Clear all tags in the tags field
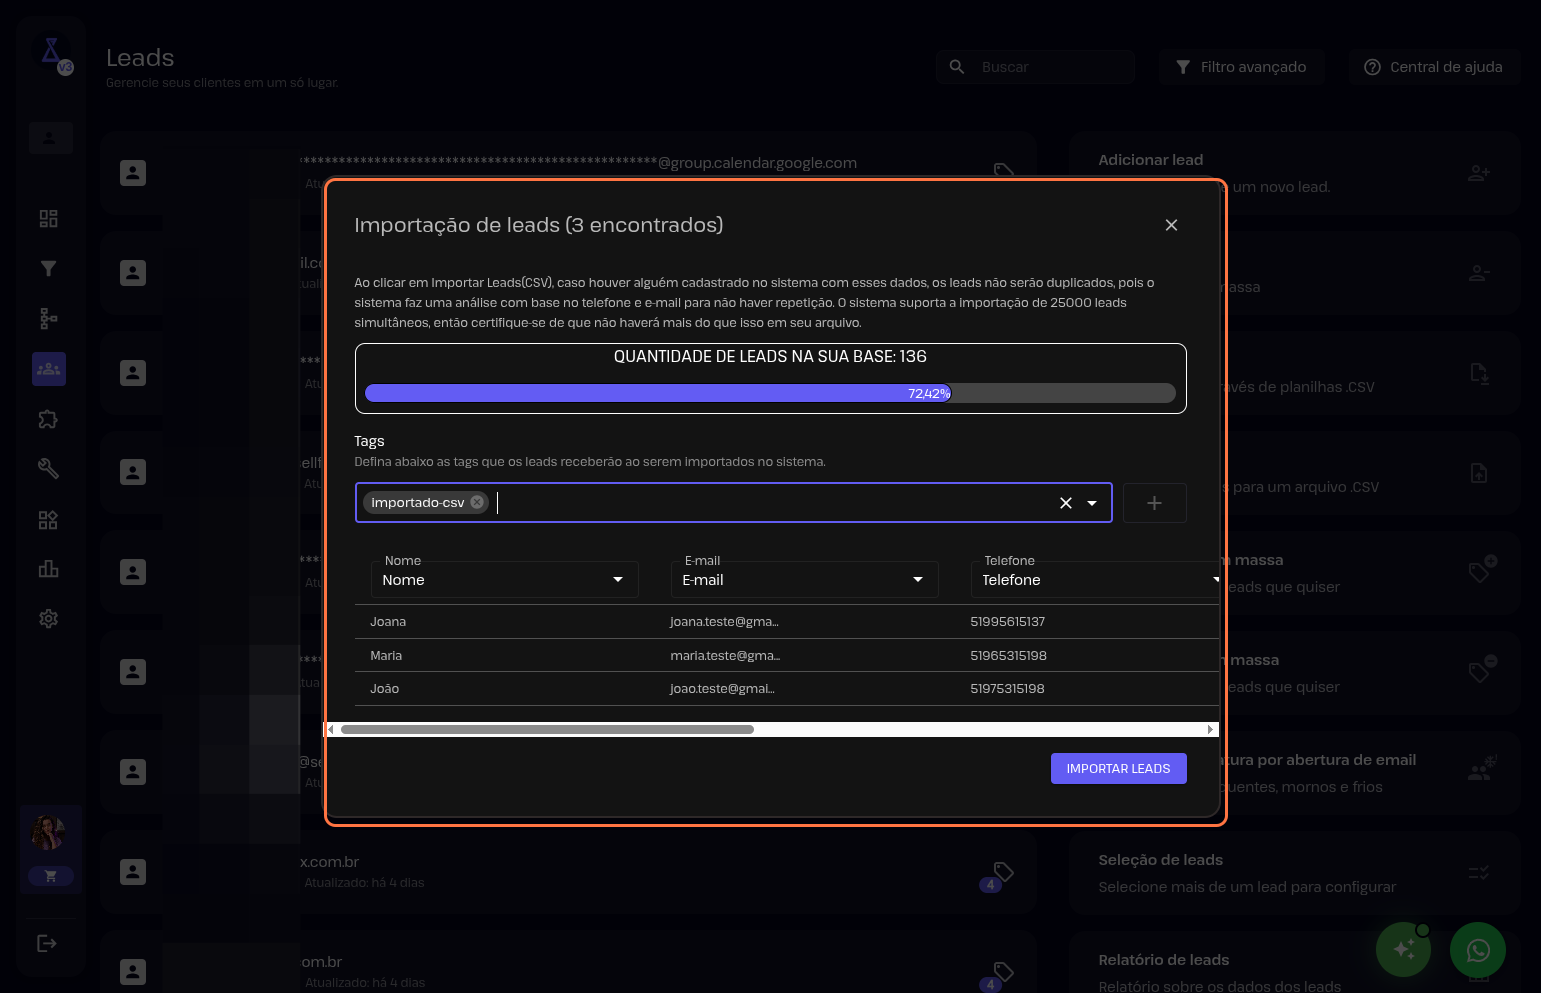Viewport: 1541px width, 993px height. [1065, 503]
